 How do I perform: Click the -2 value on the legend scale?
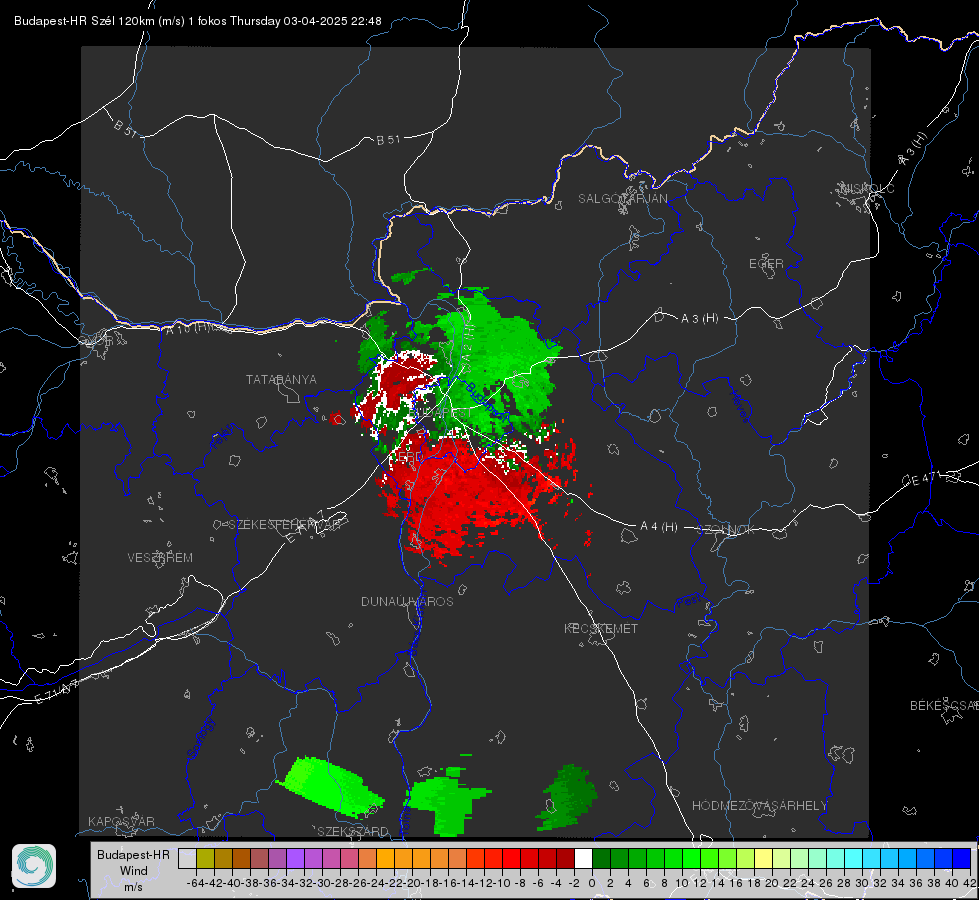[x=574, y=883]
